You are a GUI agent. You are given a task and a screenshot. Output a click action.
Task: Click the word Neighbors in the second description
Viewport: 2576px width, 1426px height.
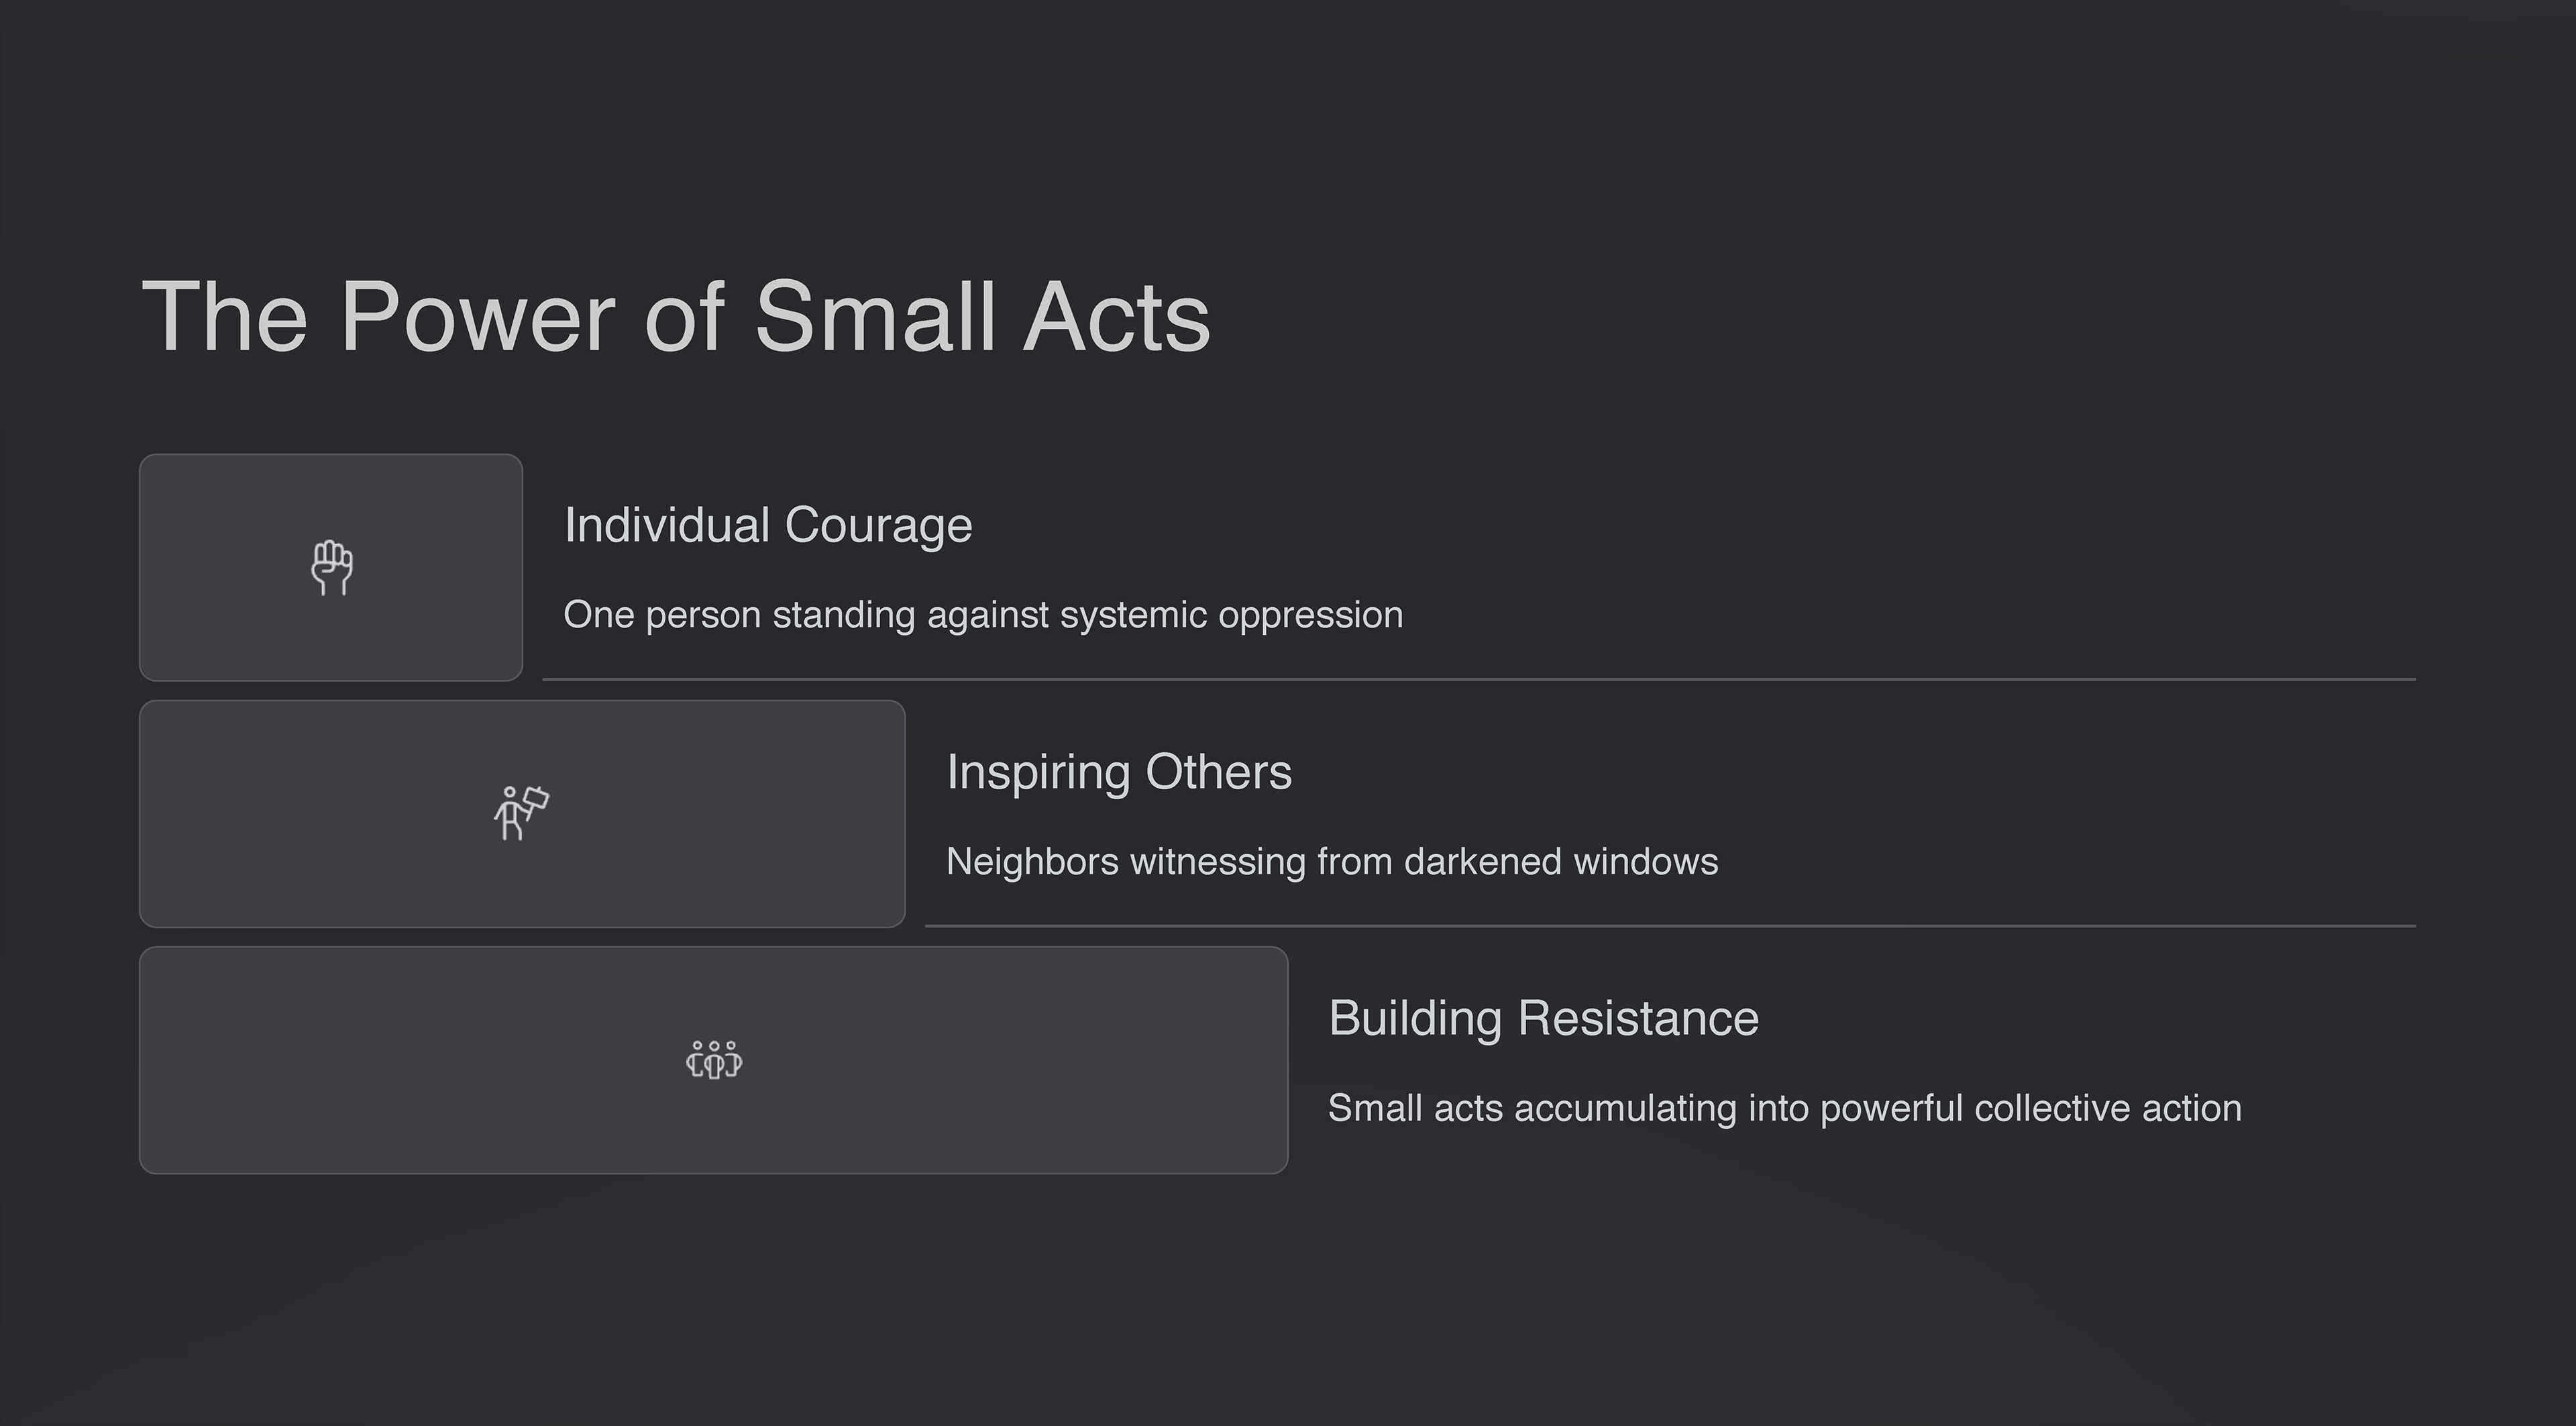pos(1032,862)
